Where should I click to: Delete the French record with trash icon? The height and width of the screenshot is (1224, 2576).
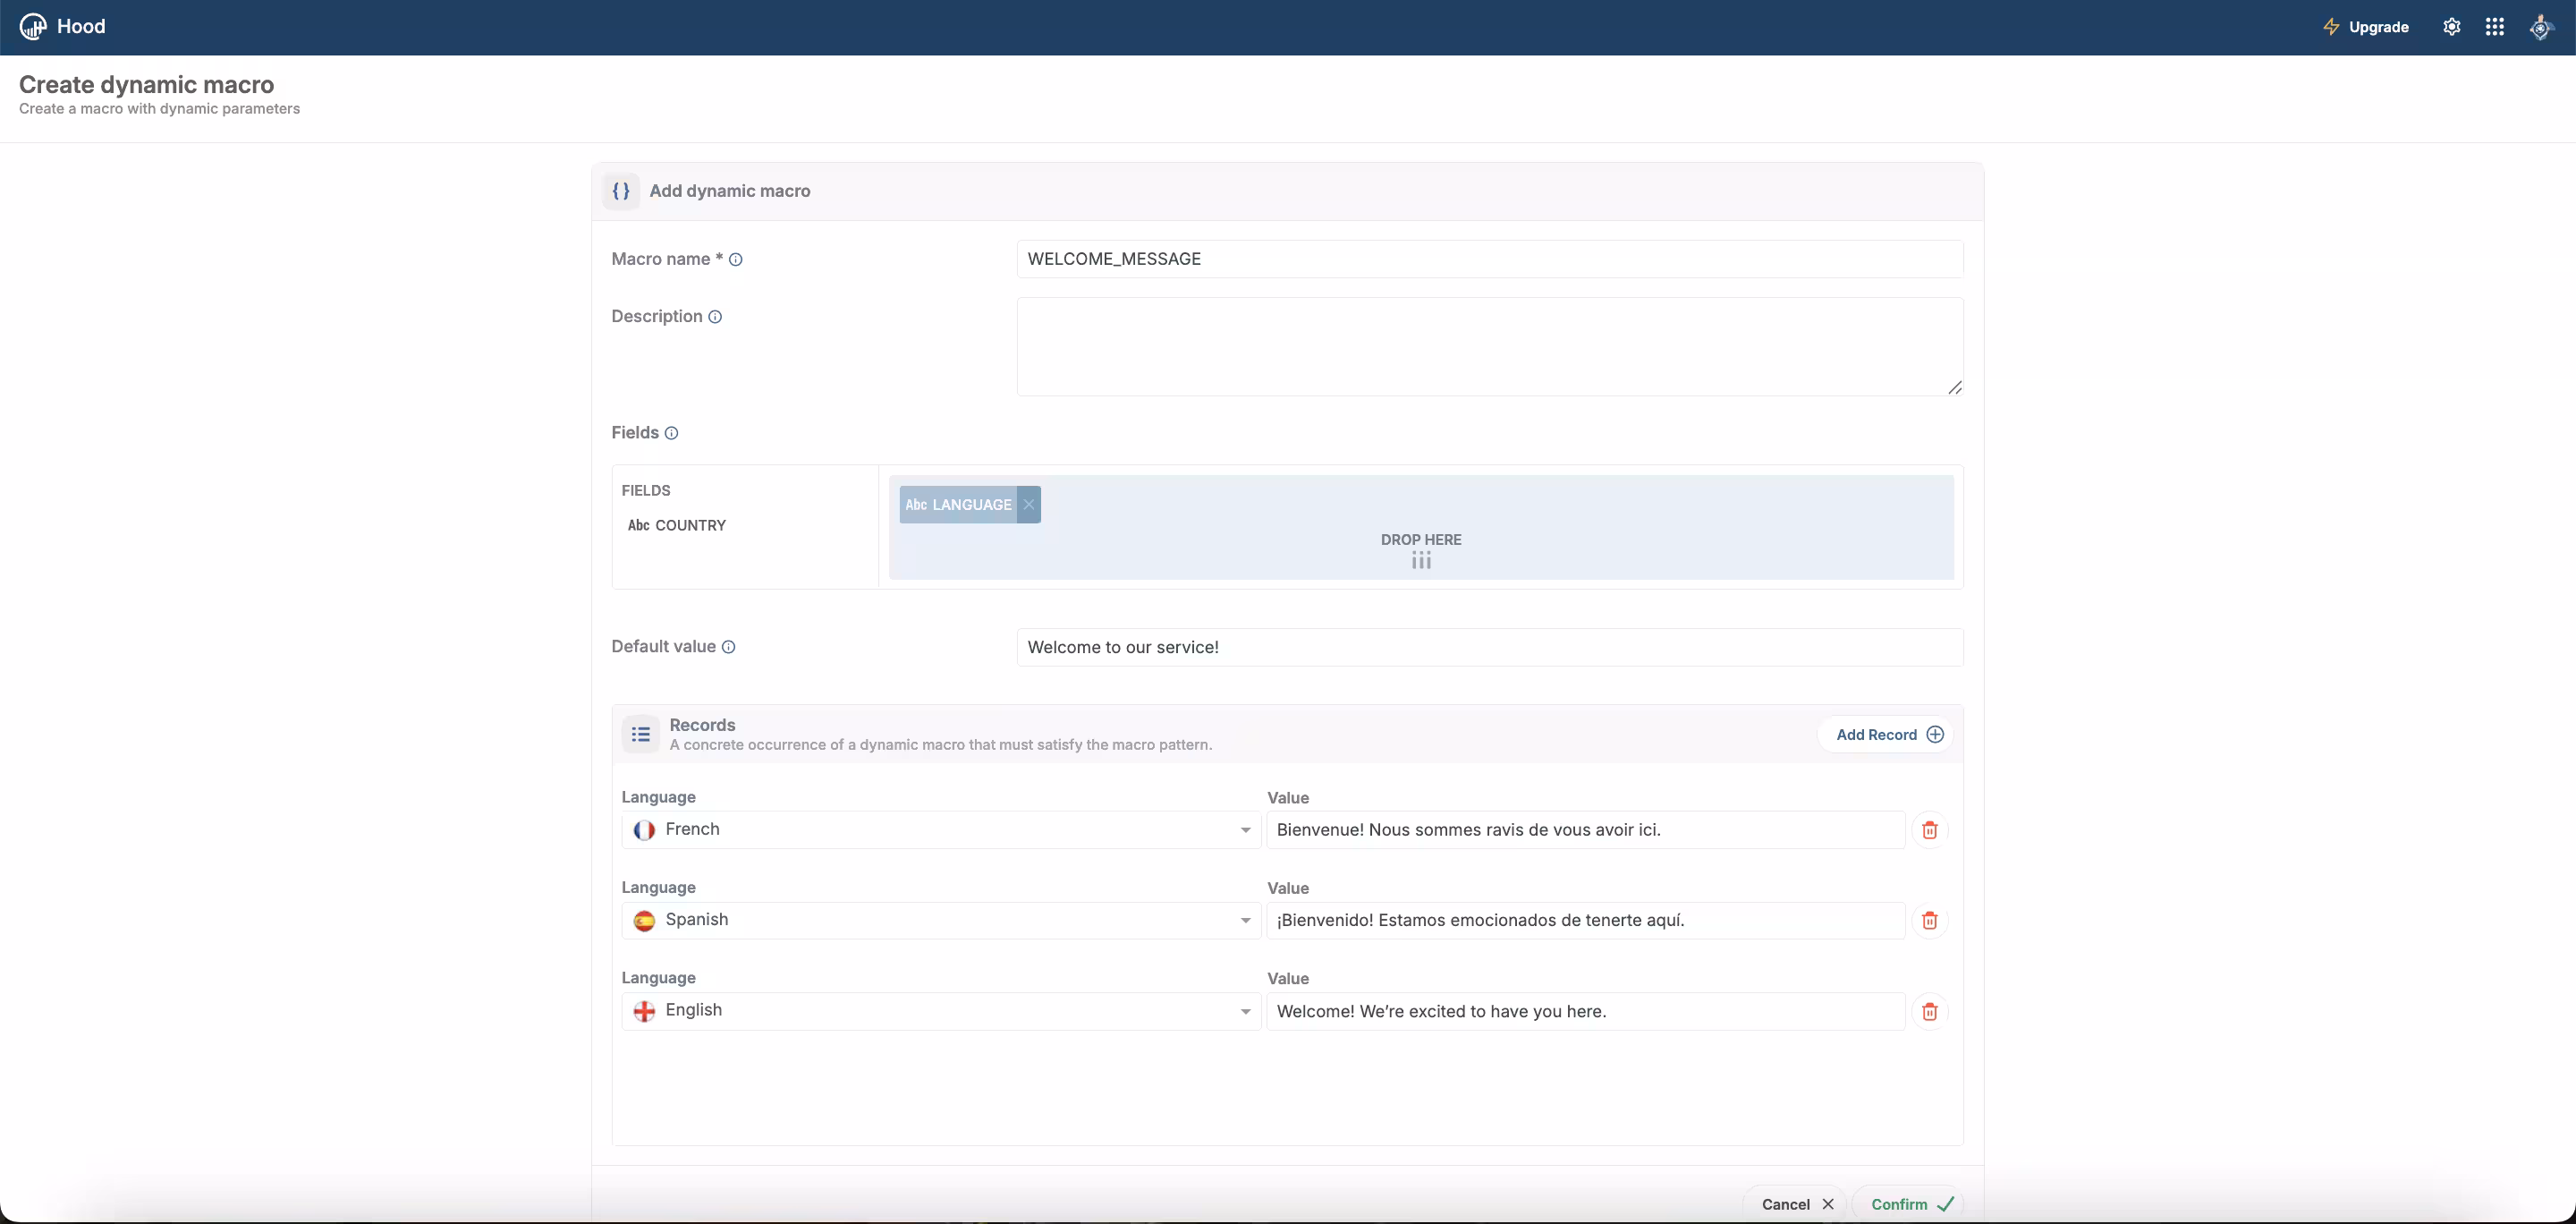pos(1930,830)
